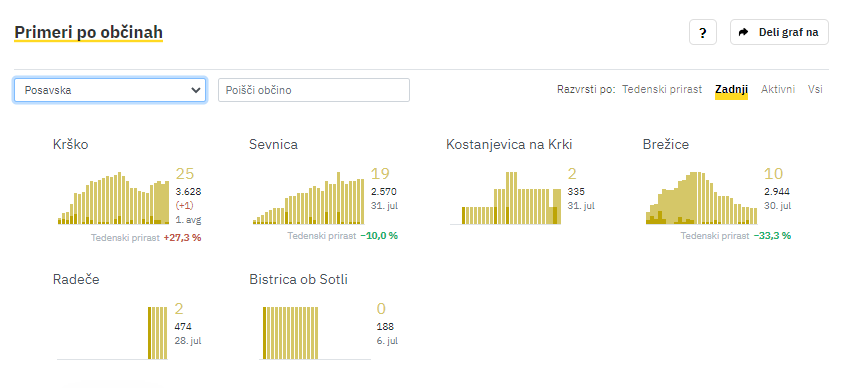Screen dimensions: 852x388
Task: Click the Krško municipality title
Action: click(71, 145)
